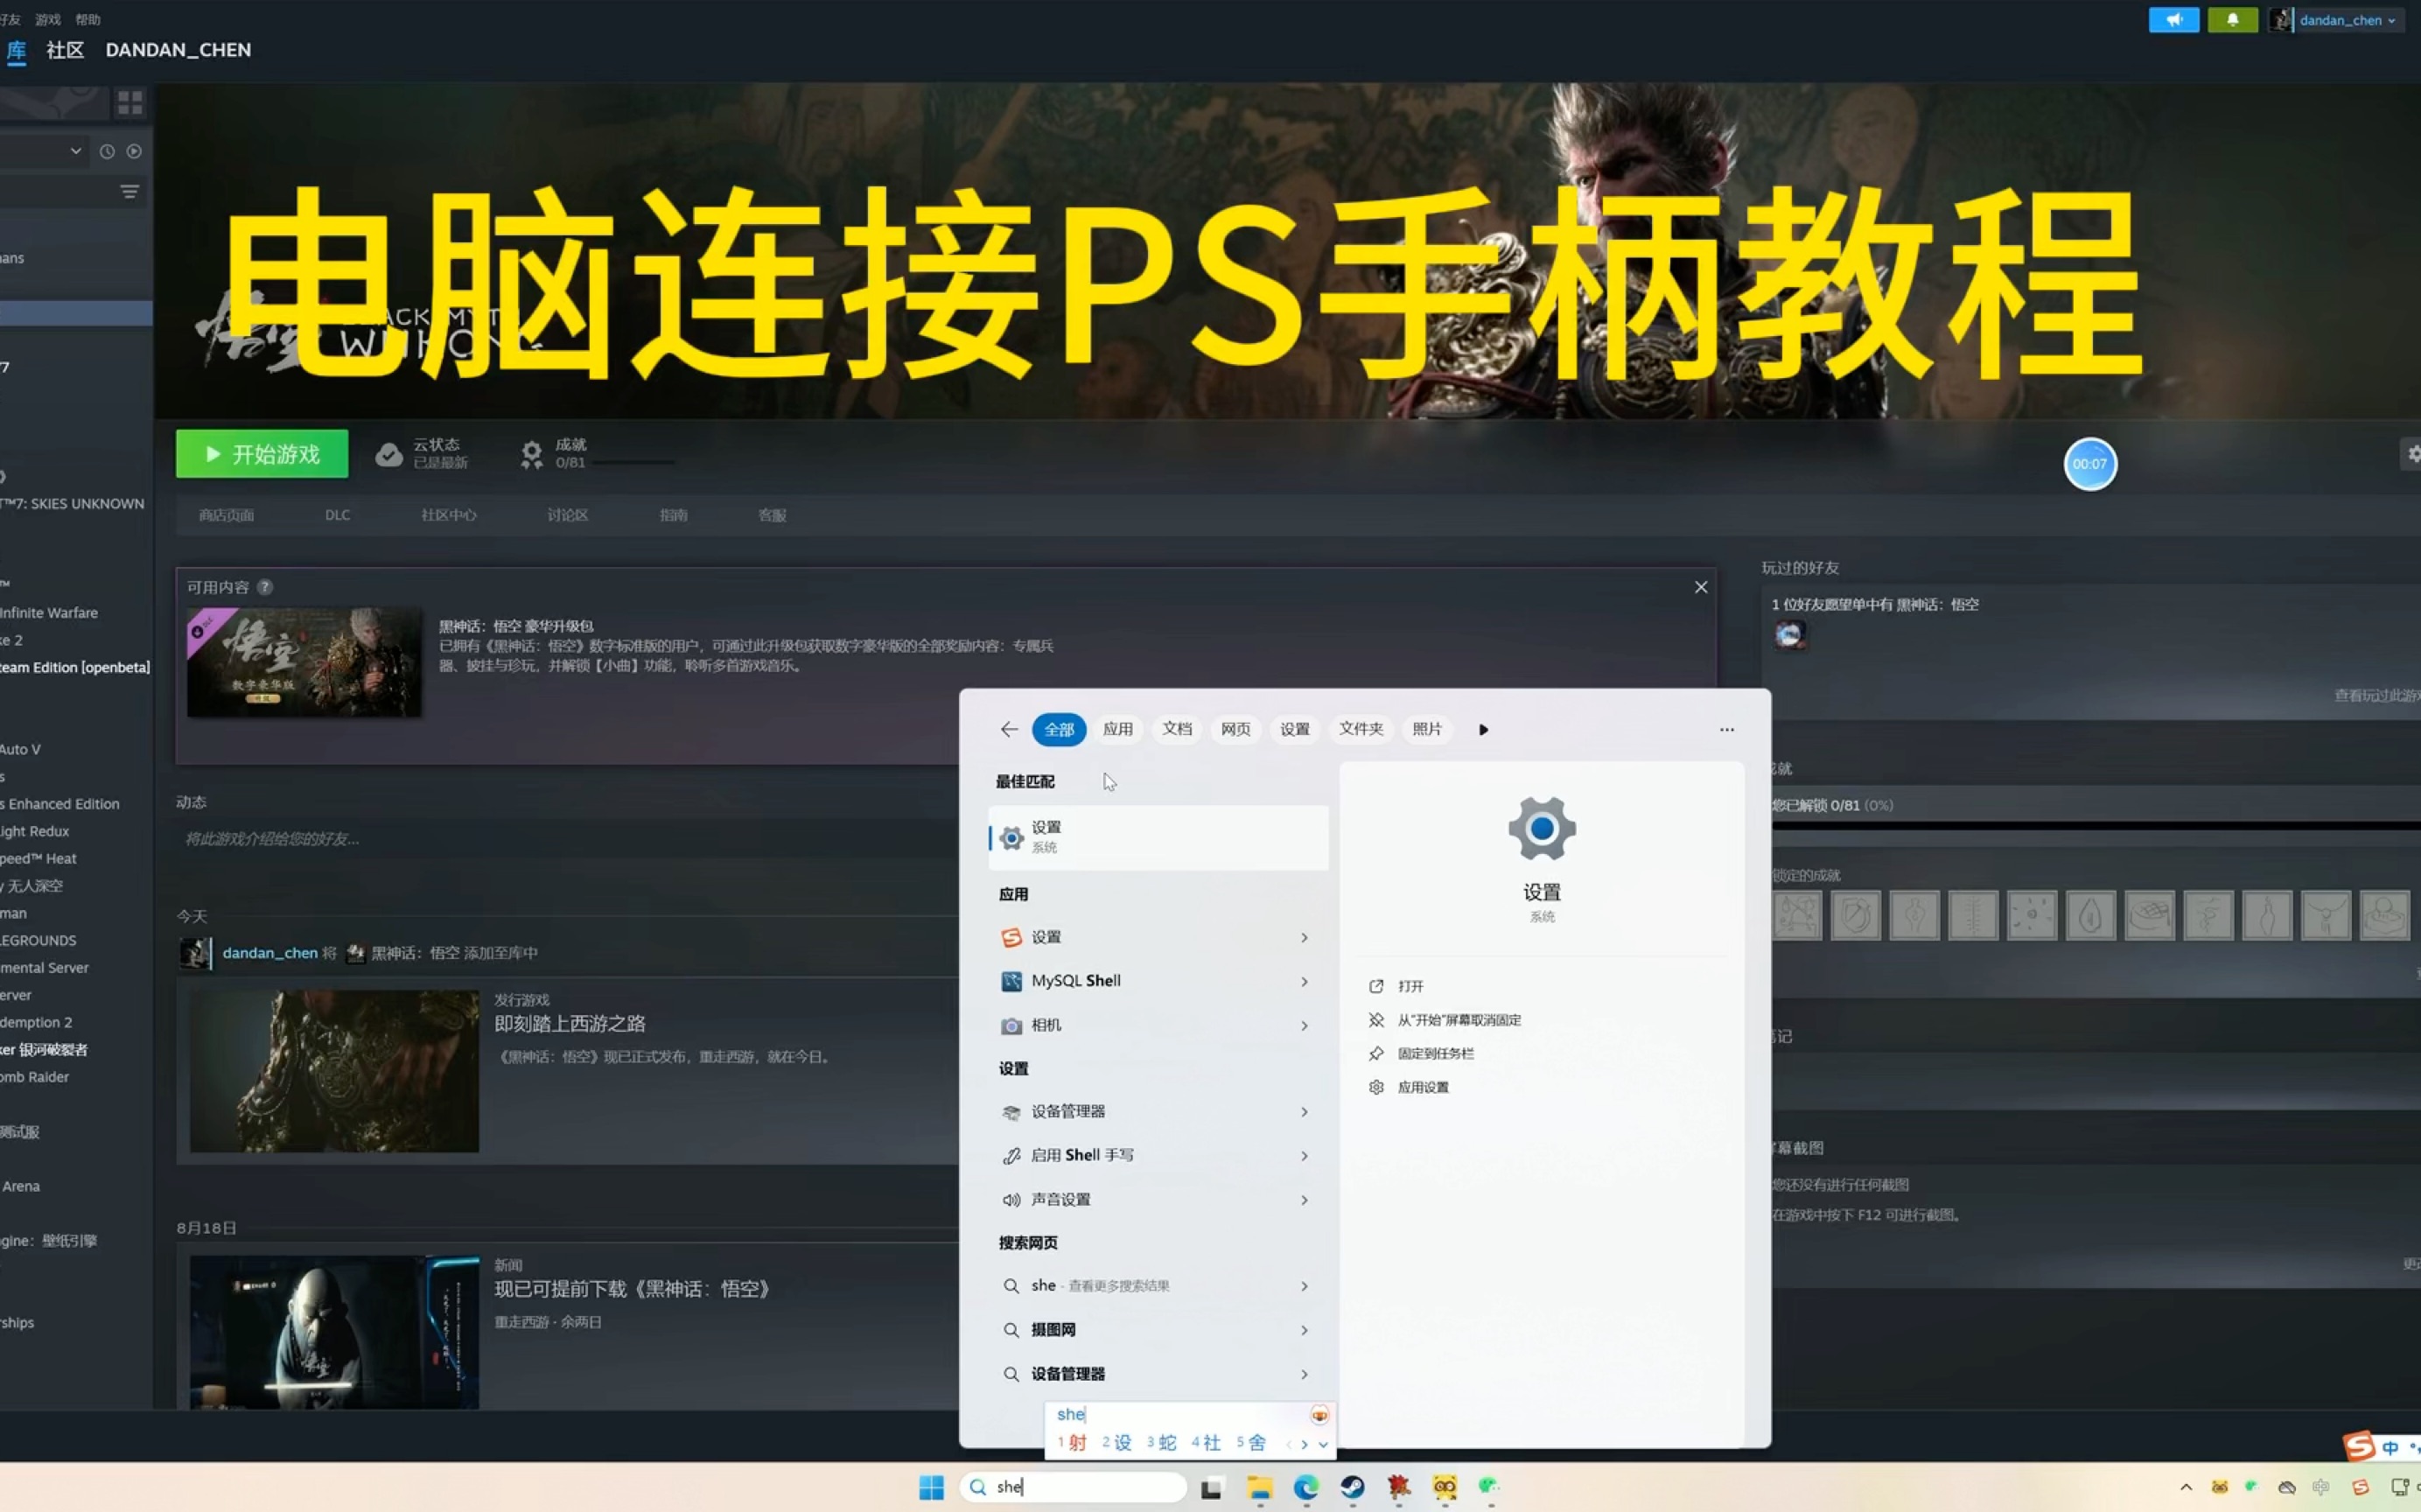This screenshot has width=2421, height=1512.
Task: Expand MySQL Shell submenu chevron
Action: [1306, 981]
